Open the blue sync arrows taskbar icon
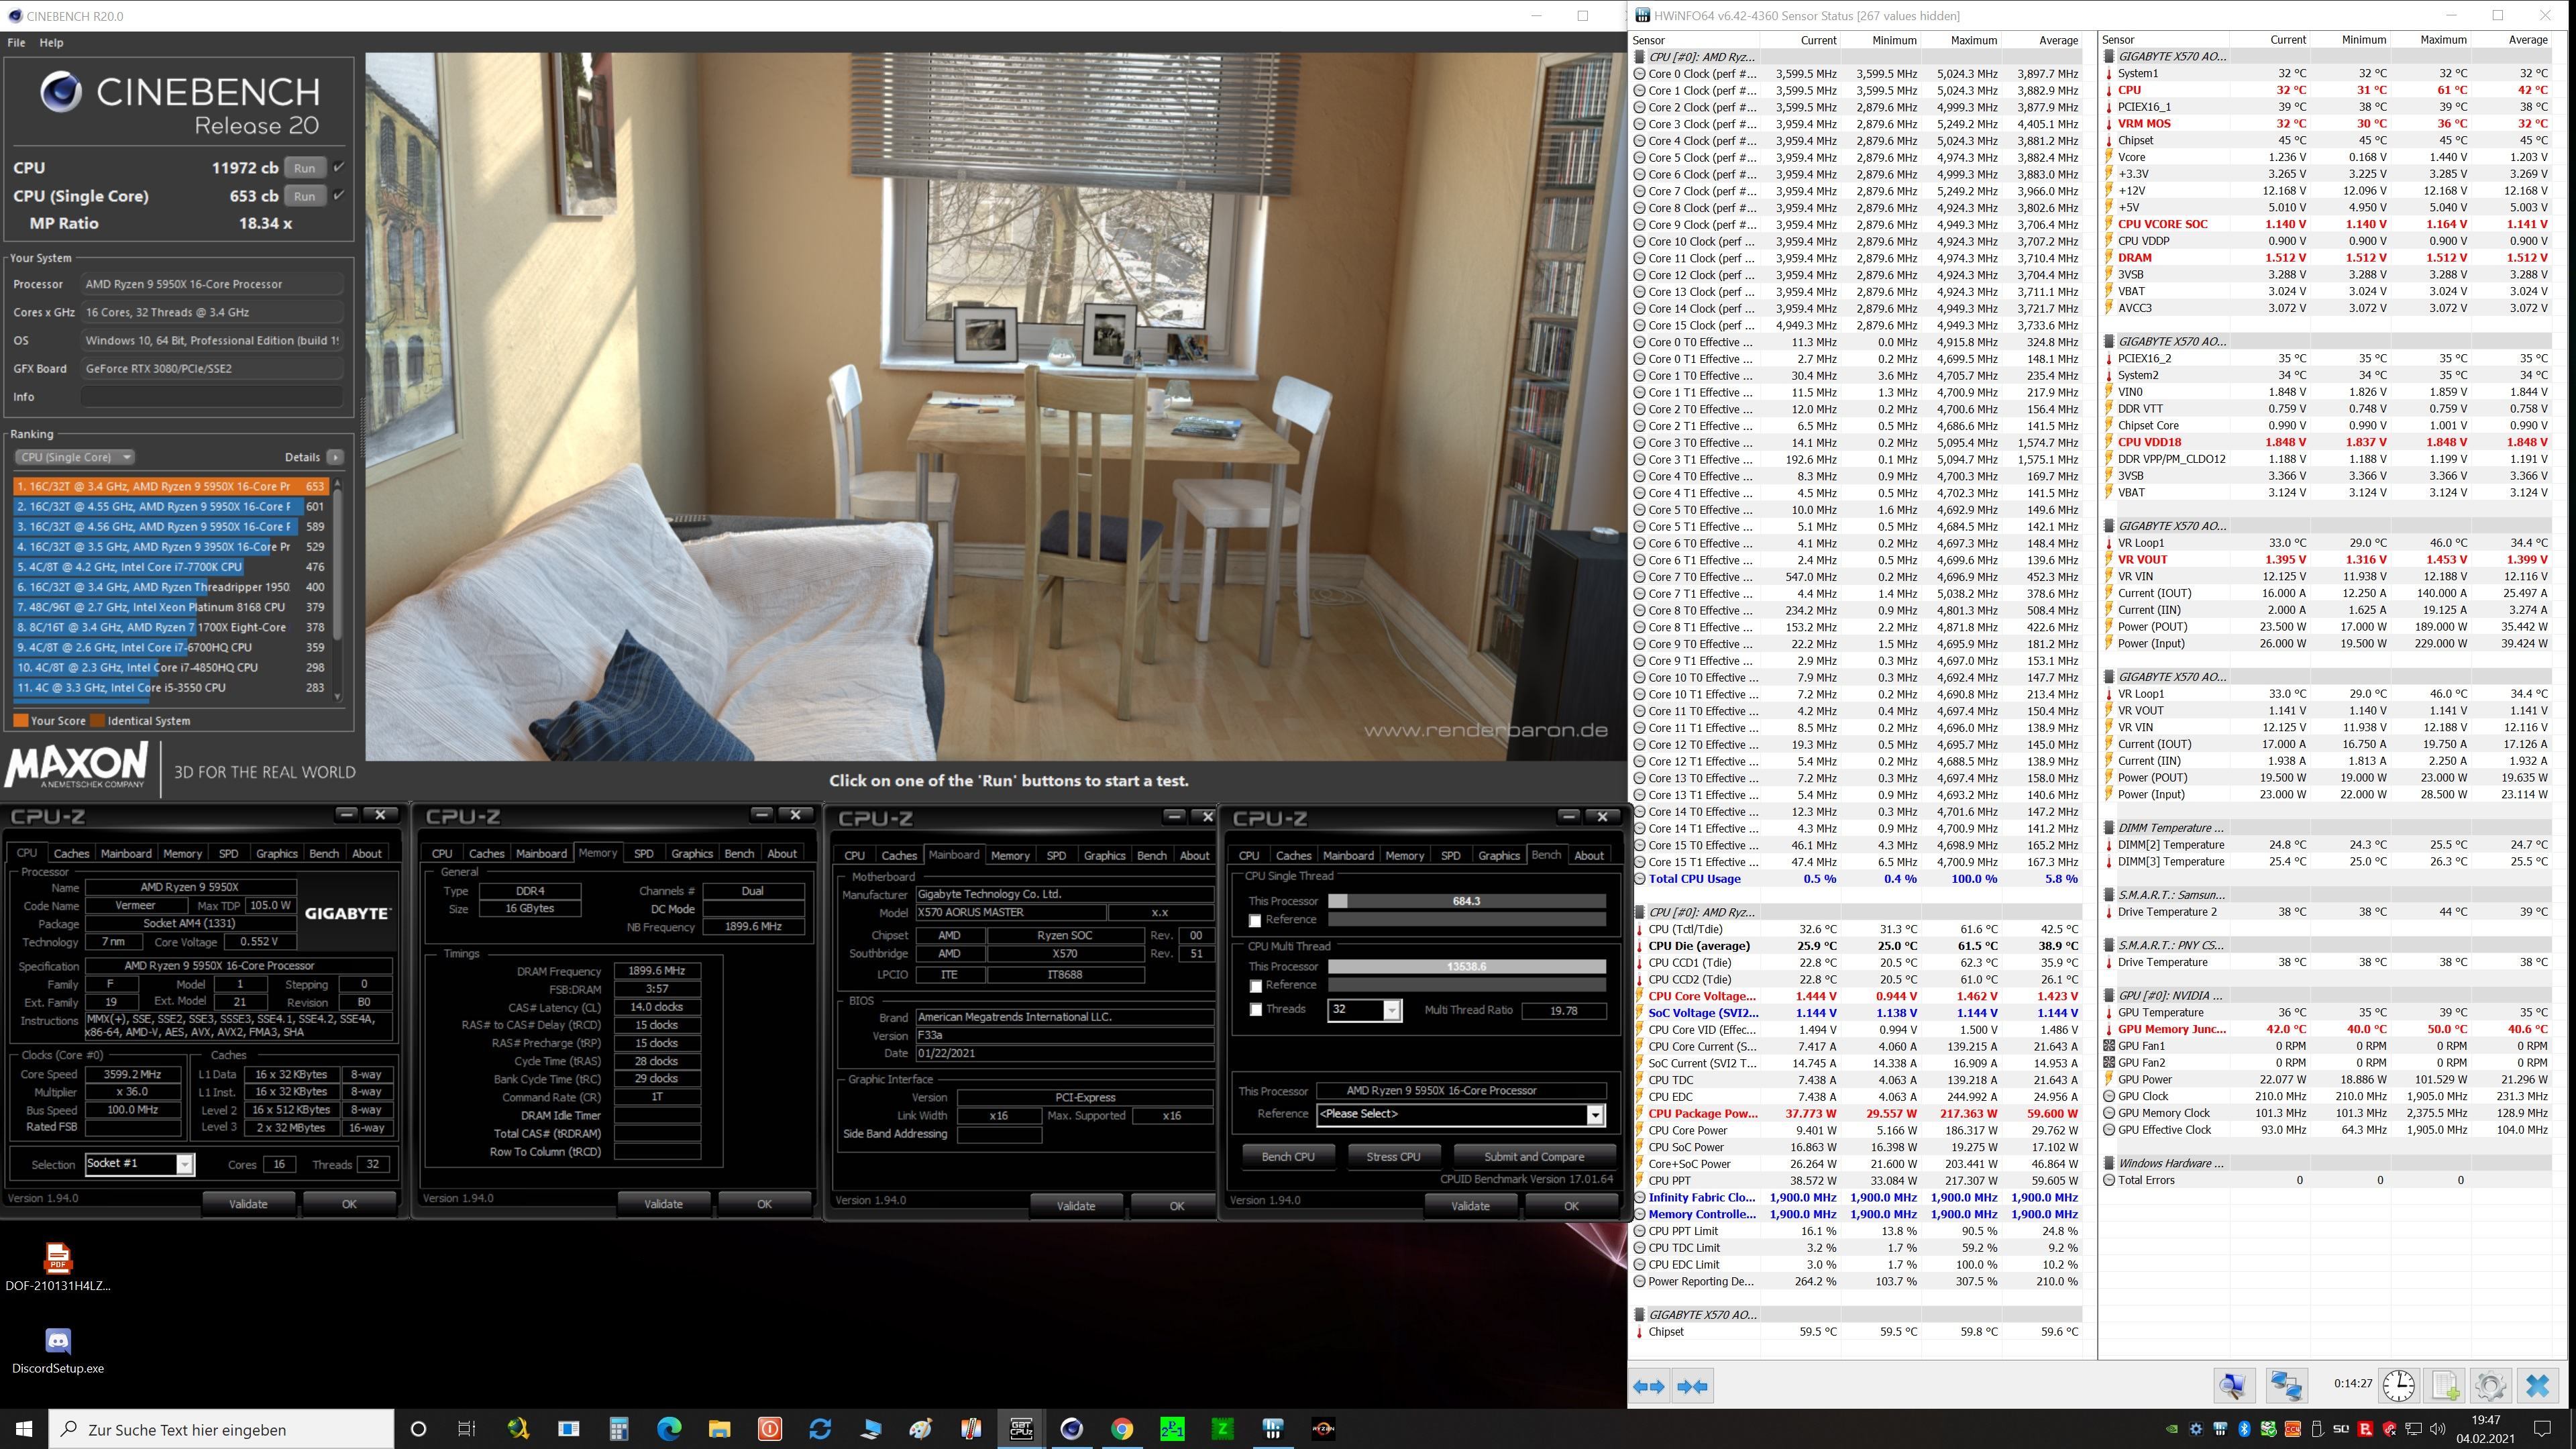The width and height of the screenshot is (2576, 1449). (x=820, y=1429)
